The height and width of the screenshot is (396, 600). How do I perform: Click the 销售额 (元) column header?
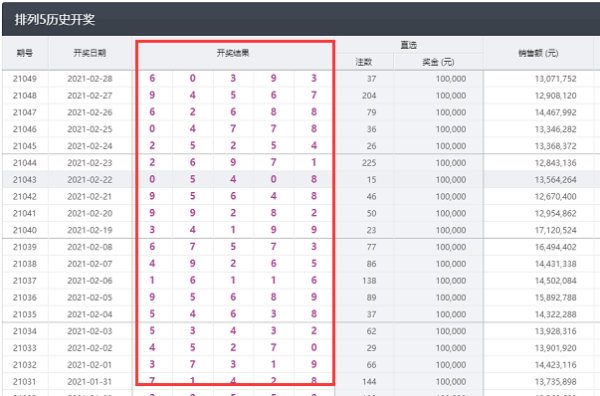point(538,53)
